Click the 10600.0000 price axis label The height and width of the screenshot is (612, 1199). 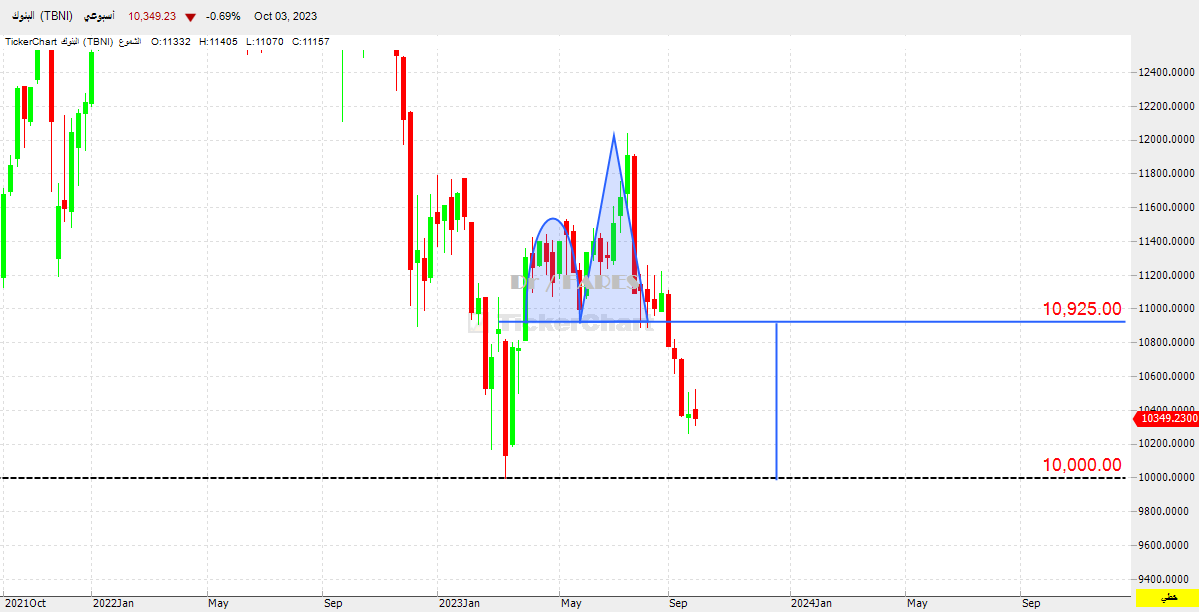click(1165, 376)
